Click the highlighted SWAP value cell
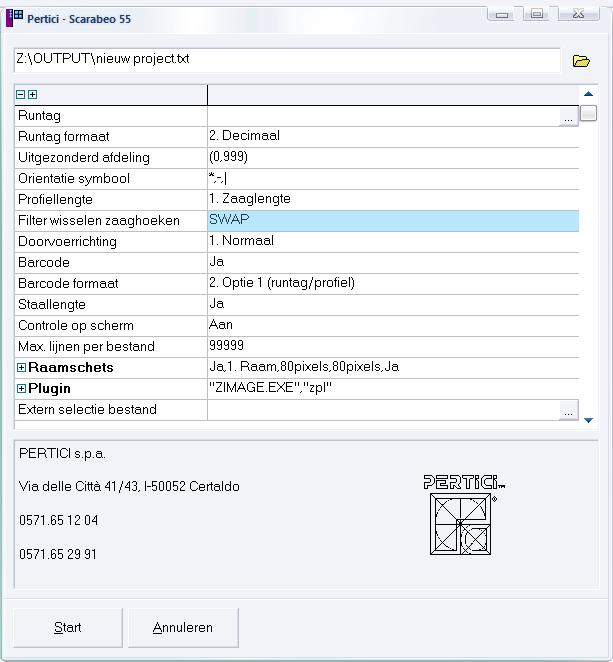613x662 pixels. point(393,221)
